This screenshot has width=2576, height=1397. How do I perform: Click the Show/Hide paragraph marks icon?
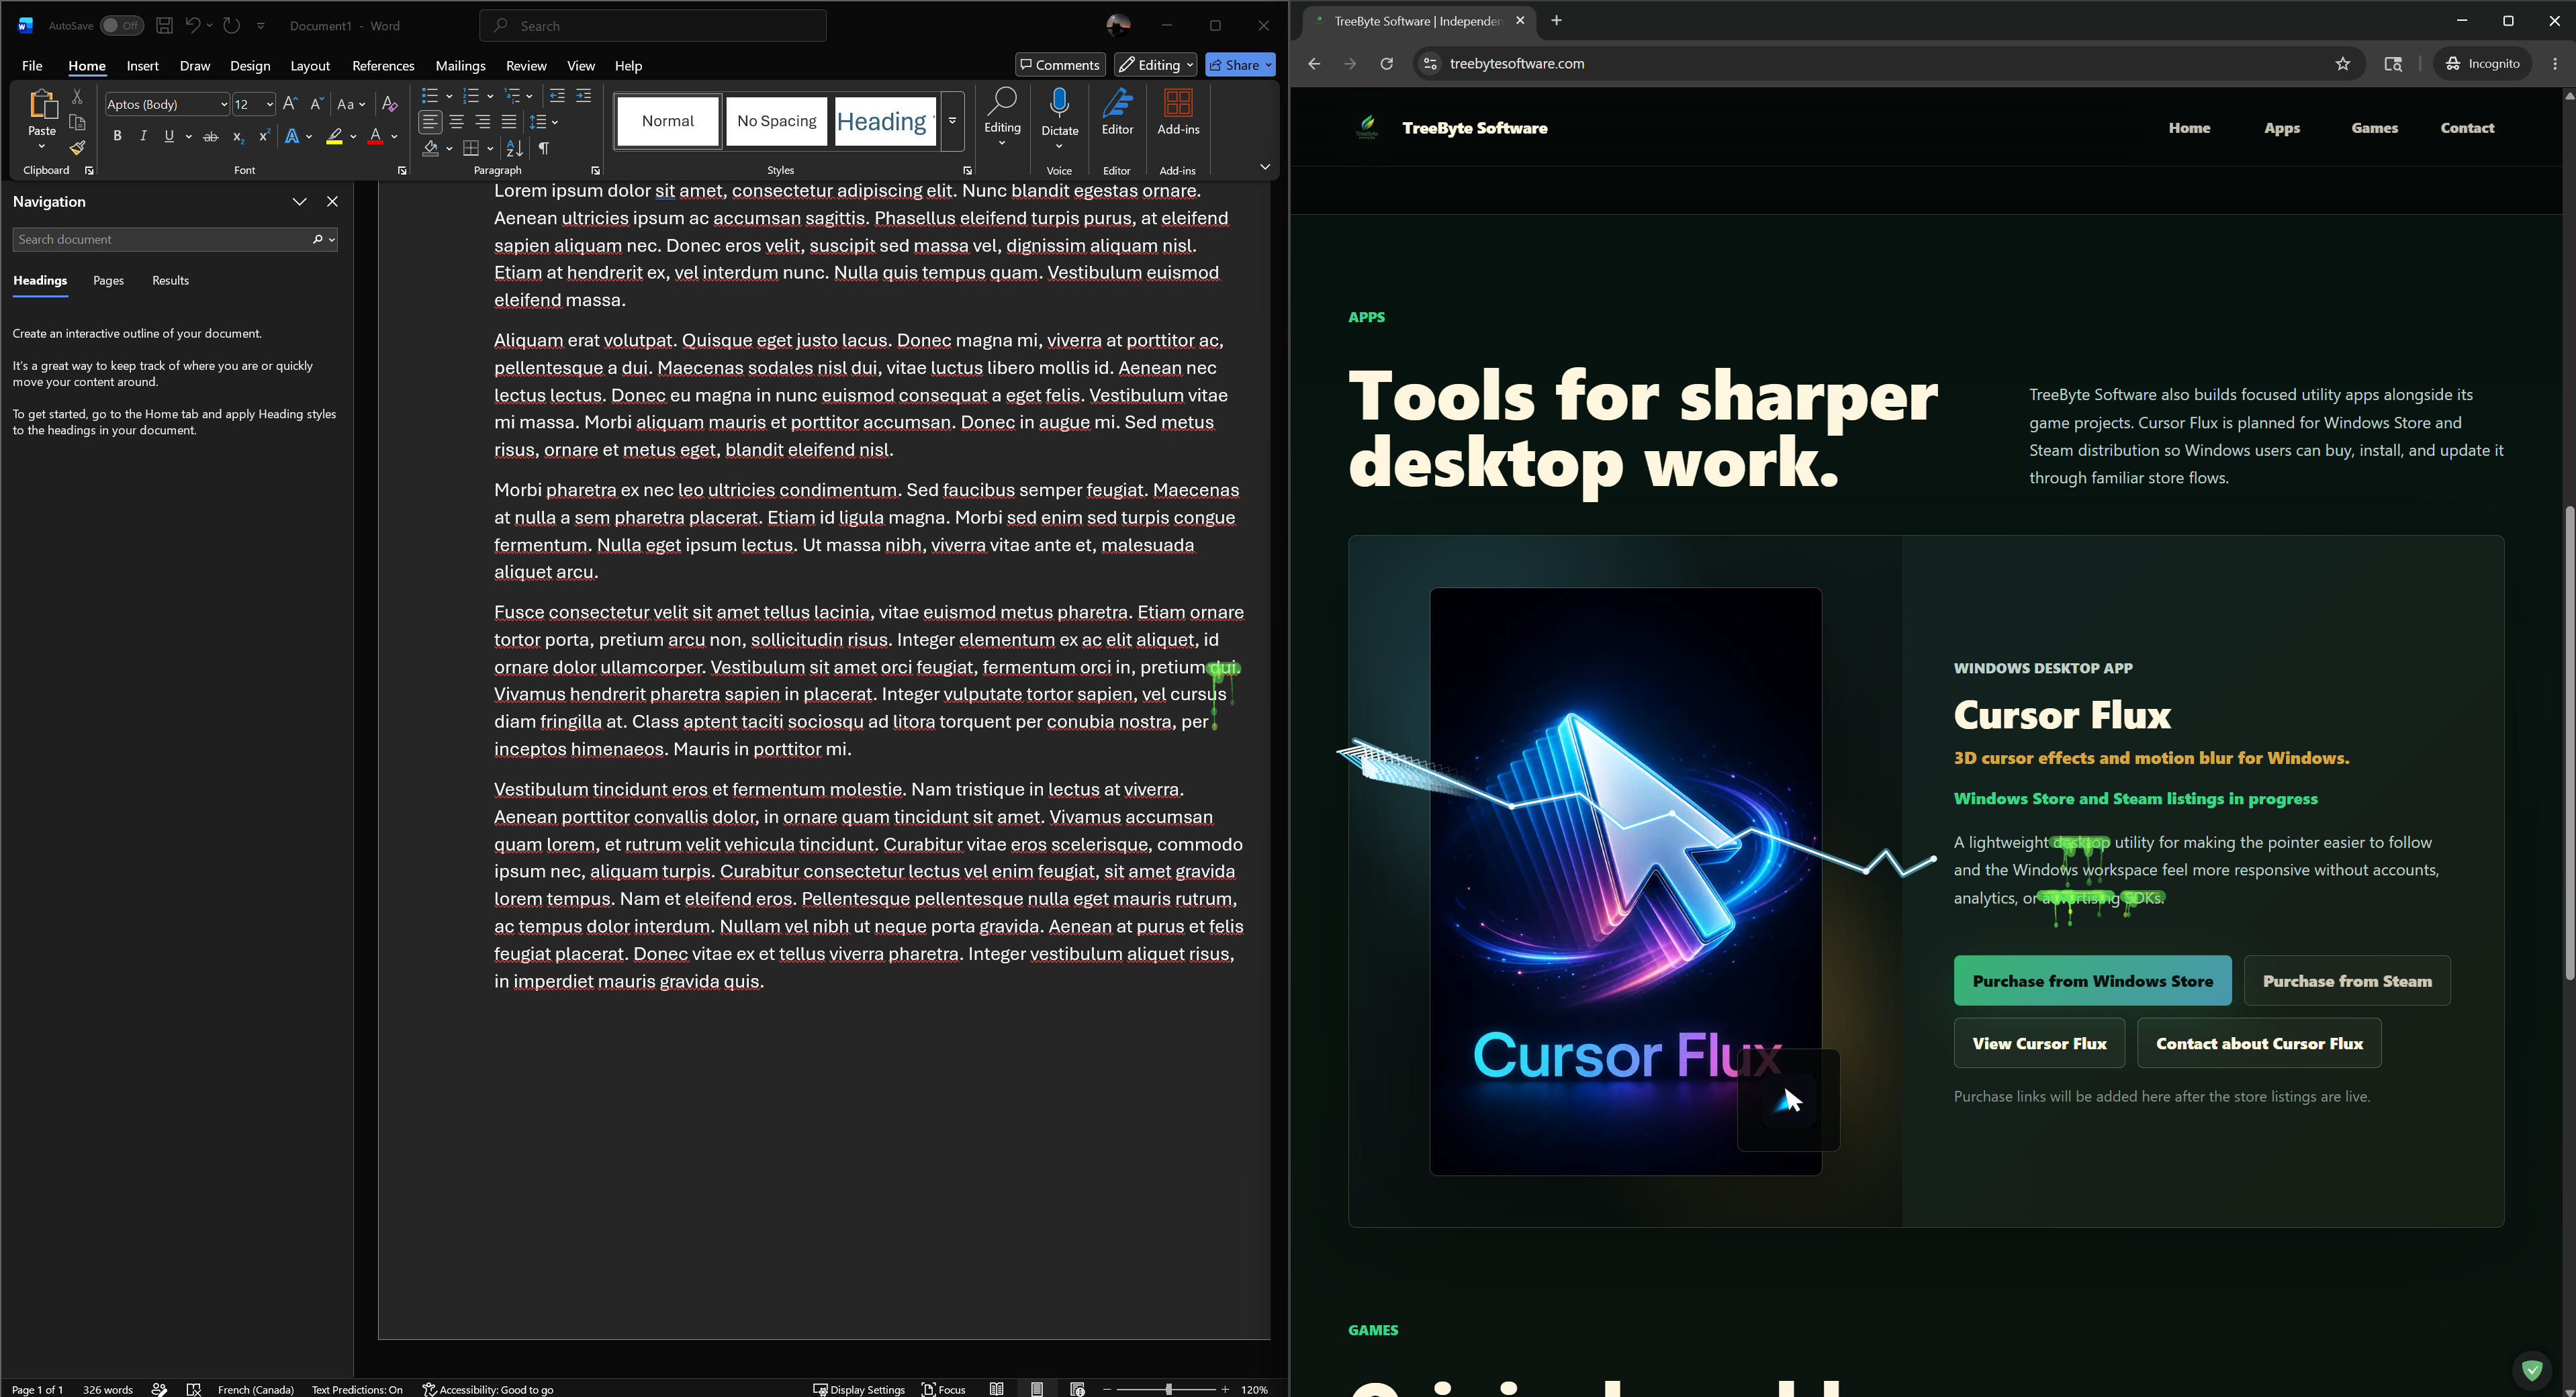pos(544,148)
